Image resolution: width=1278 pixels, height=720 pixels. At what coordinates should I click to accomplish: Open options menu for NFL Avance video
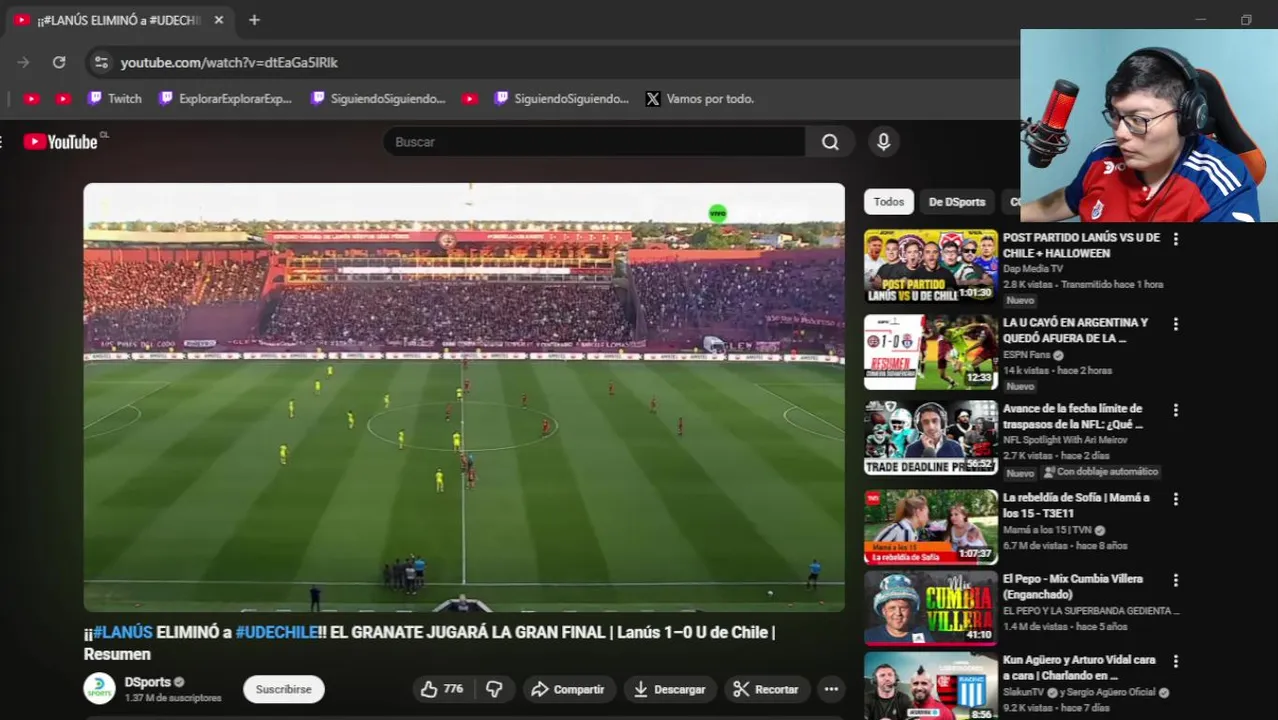[1176, 410]
